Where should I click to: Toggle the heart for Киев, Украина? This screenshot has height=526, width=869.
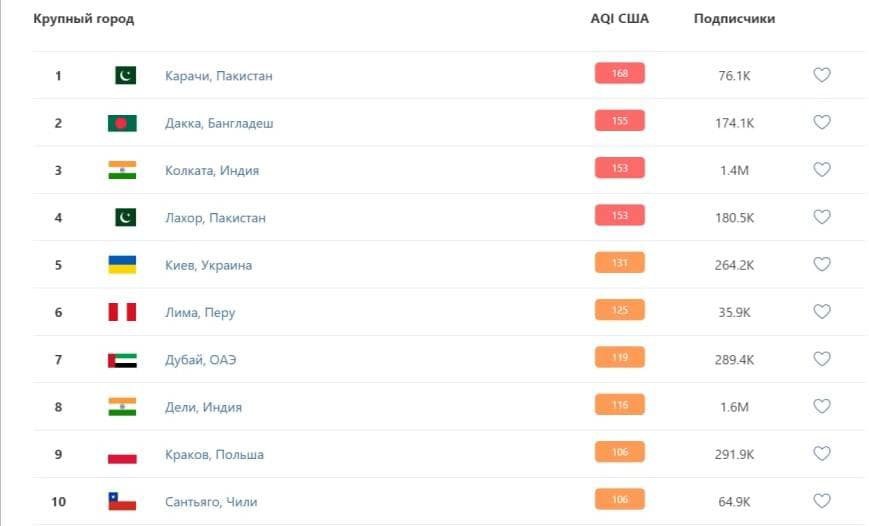tap(822, 265)
